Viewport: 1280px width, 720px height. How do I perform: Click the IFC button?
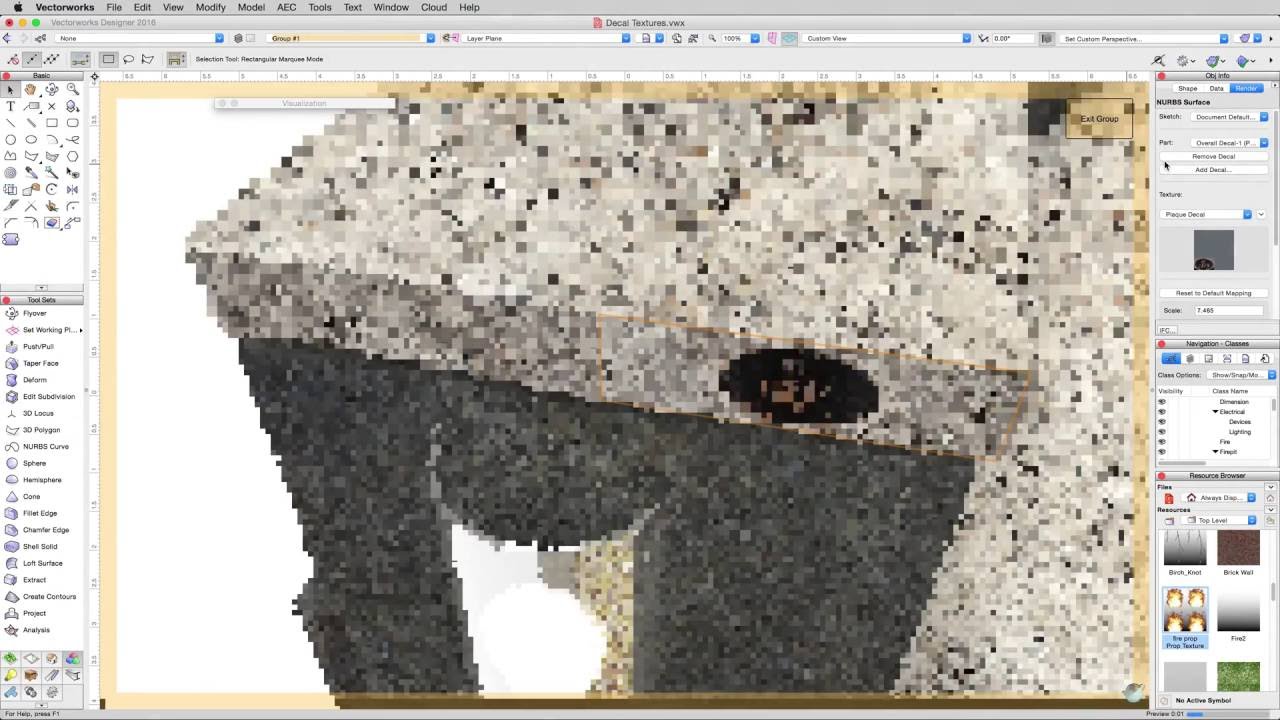(1166, 330)
